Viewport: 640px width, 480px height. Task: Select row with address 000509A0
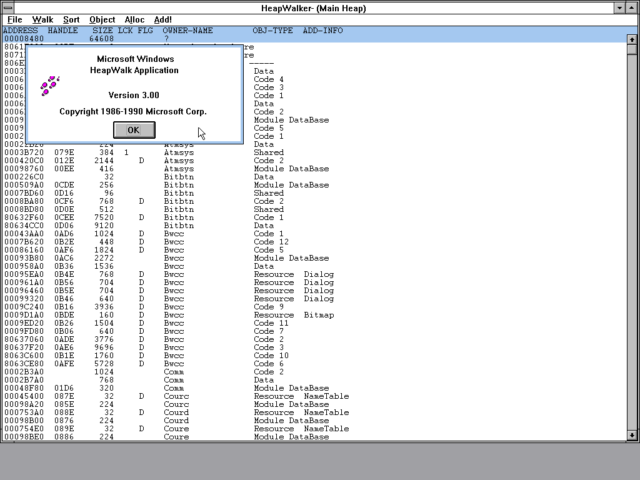314,185
